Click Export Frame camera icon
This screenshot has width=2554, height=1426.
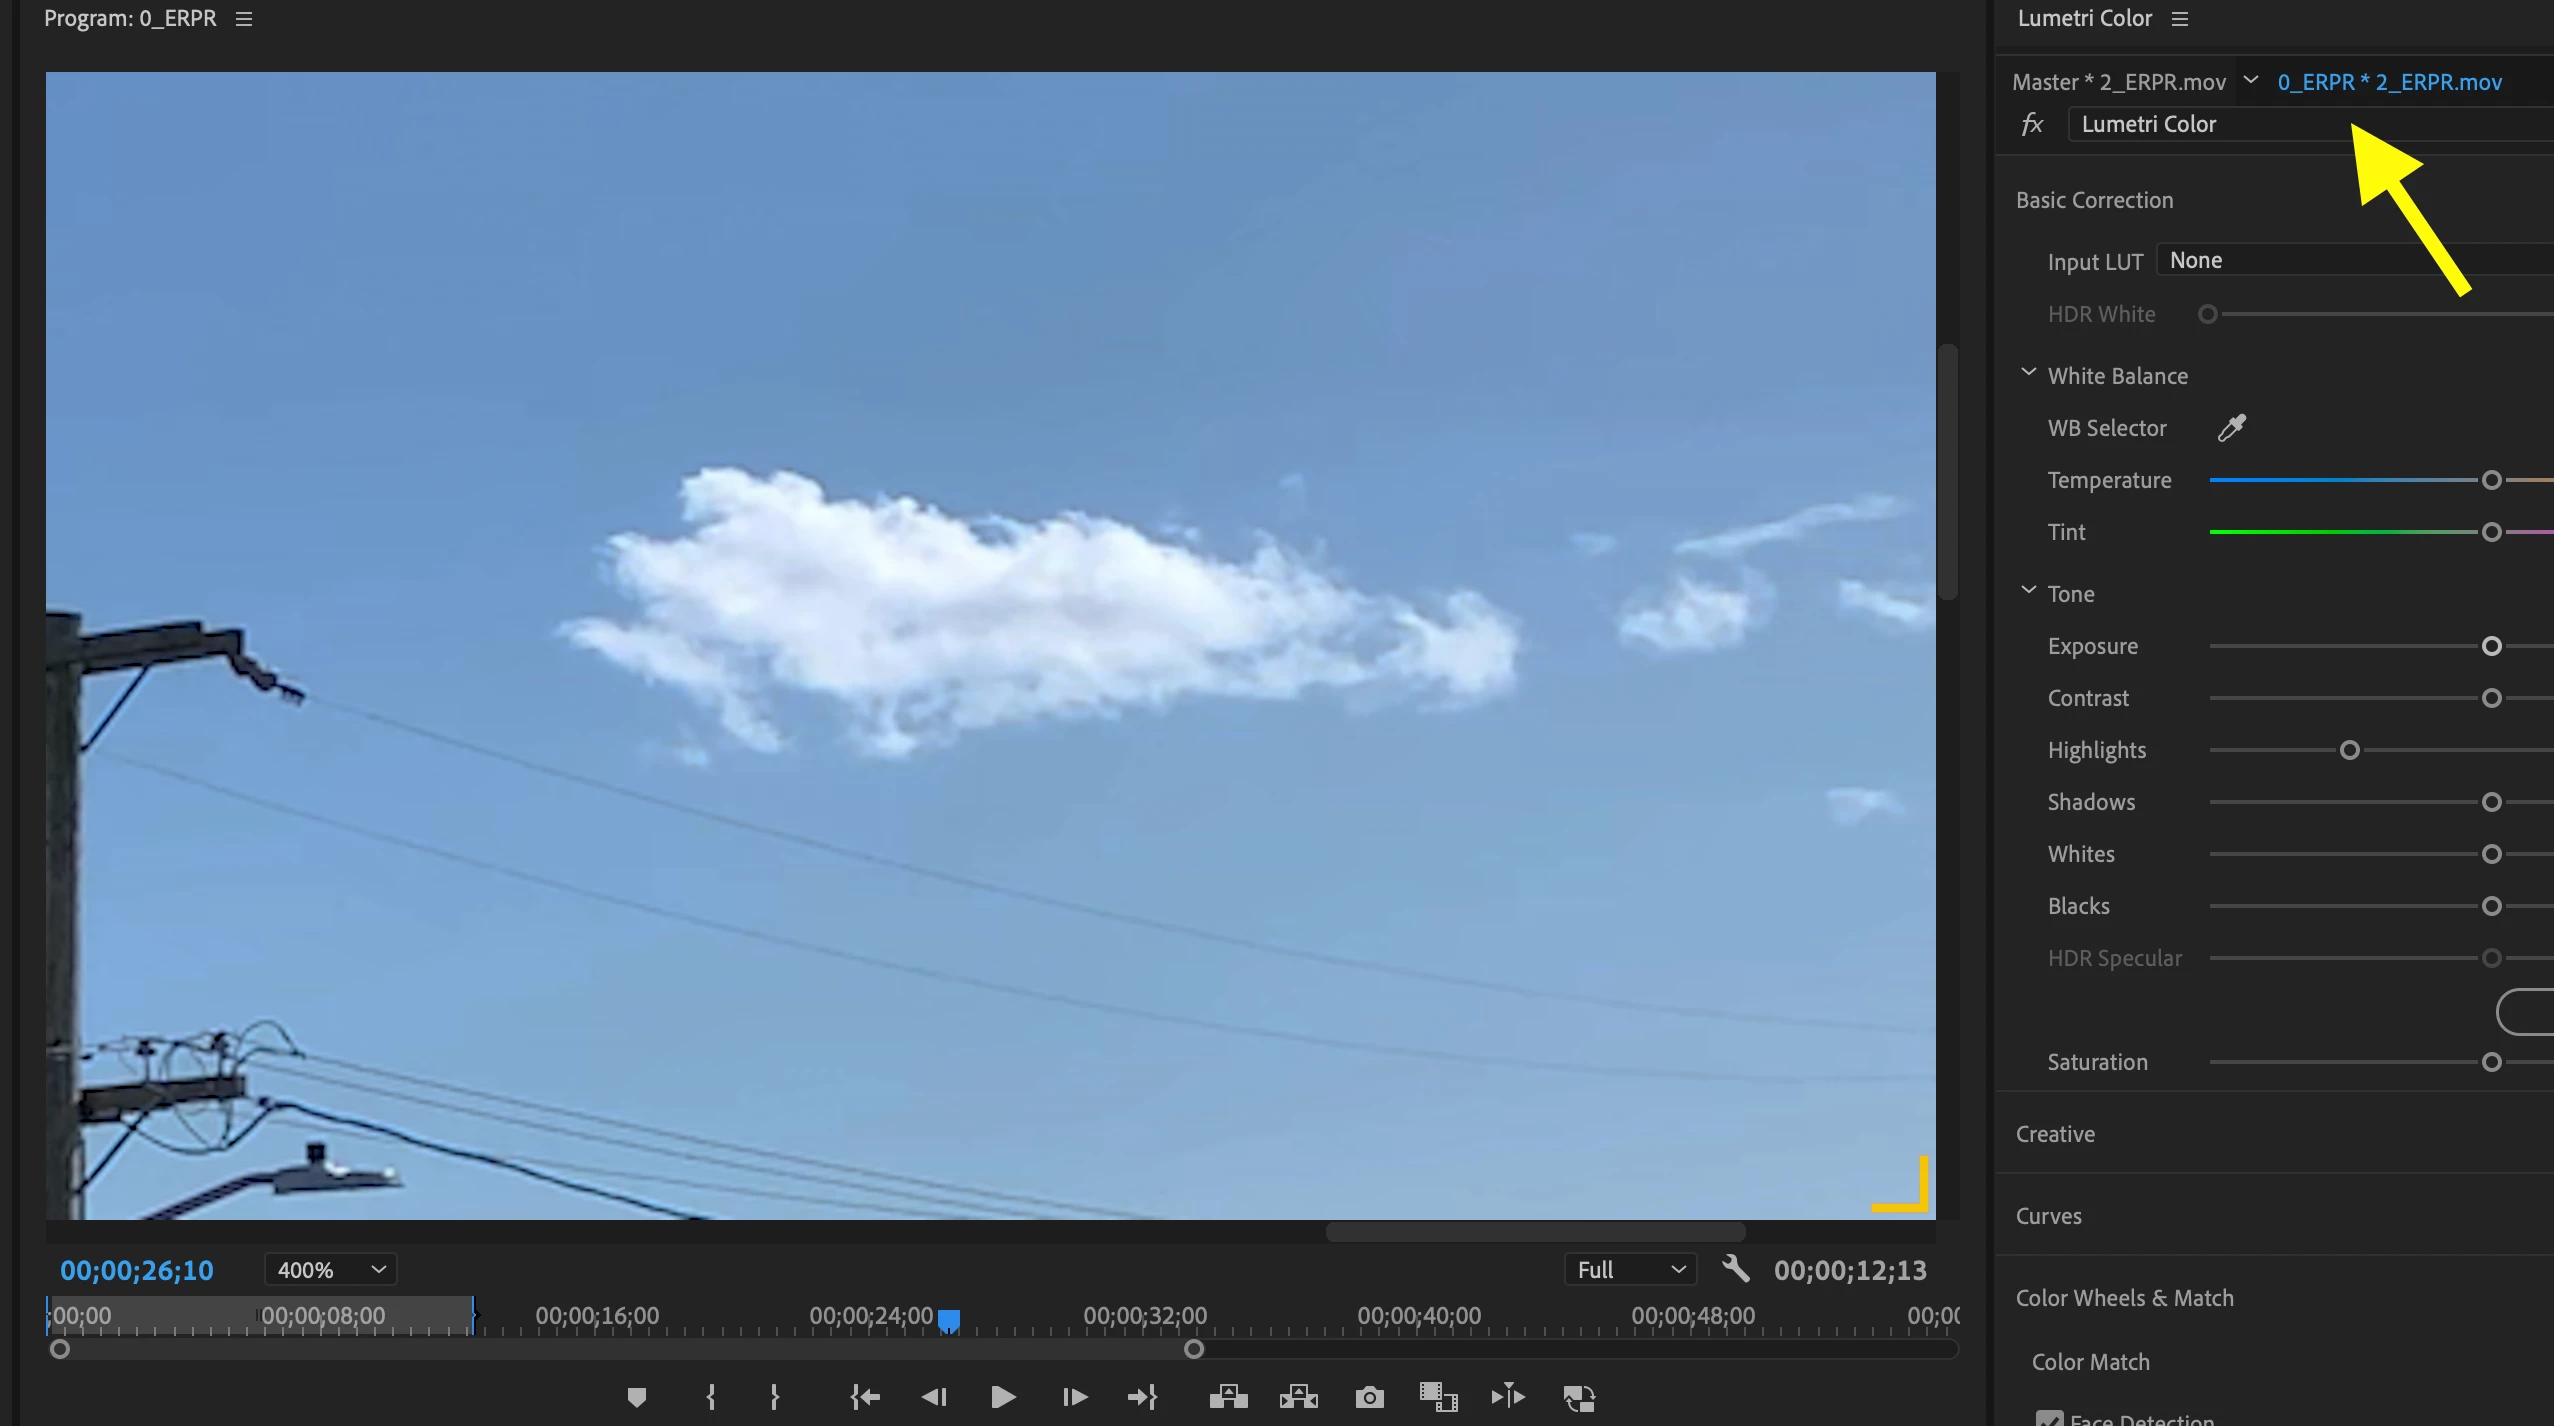[1369, 1397]
